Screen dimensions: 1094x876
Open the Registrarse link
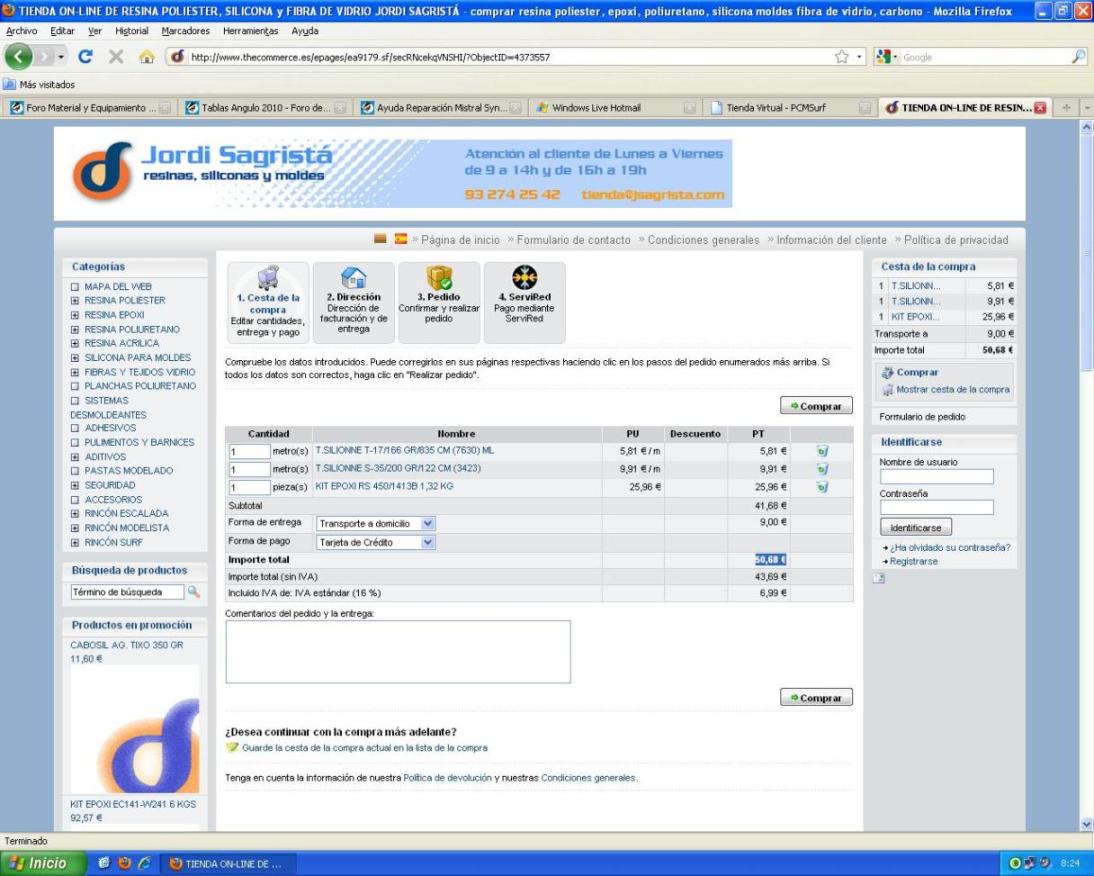913,561
